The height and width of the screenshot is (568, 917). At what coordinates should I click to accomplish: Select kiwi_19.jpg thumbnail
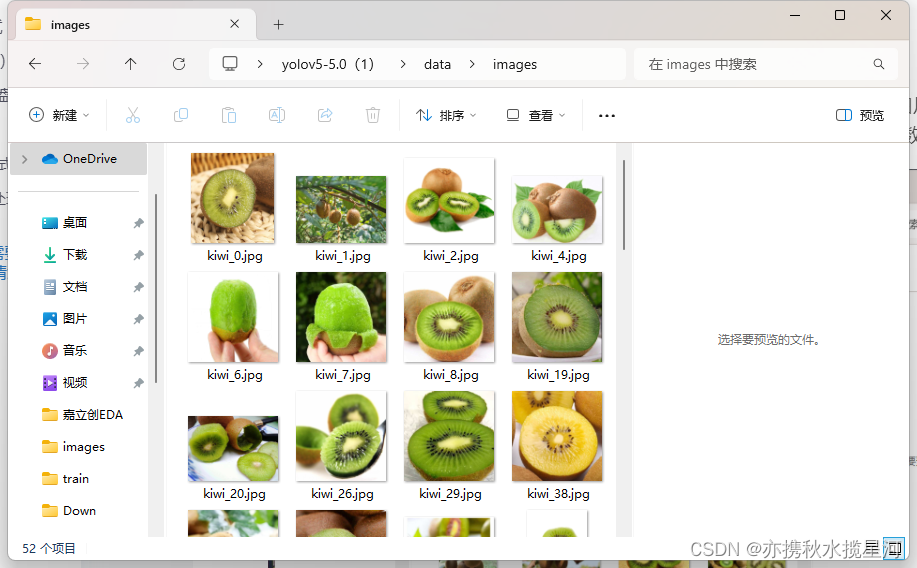click(557, 316)
